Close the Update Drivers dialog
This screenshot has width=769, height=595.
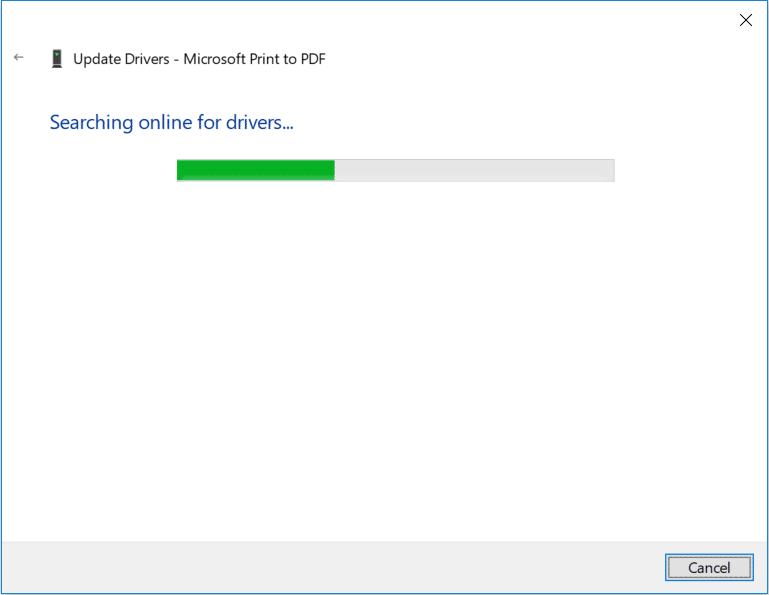point(745,20)
